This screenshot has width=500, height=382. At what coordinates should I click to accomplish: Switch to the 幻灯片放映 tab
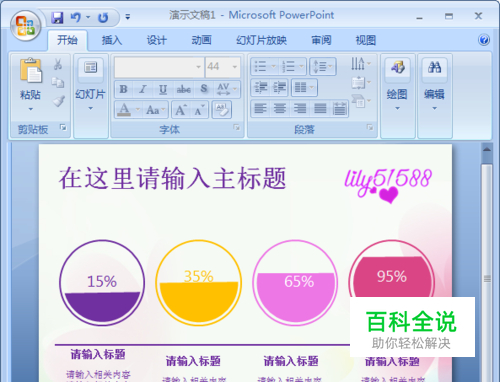point(262,40)
